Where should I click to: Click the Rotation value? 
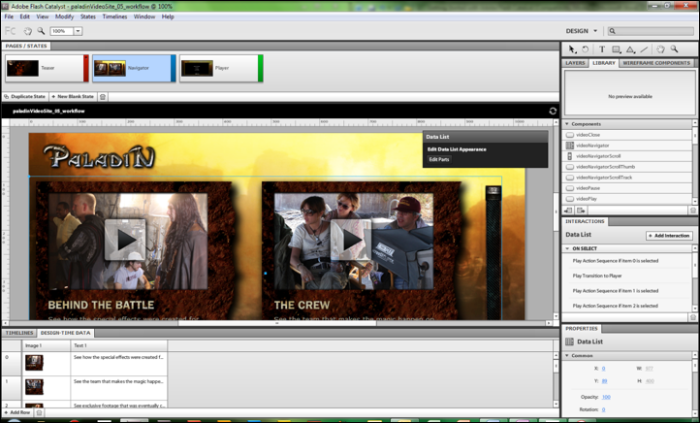pos(604,410)
